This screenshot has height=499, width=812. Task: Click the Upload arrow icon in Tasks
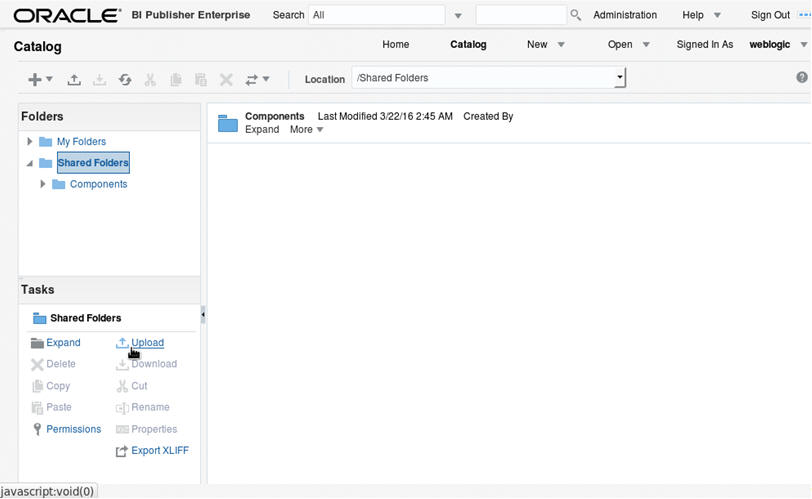[x=122, y=343]
